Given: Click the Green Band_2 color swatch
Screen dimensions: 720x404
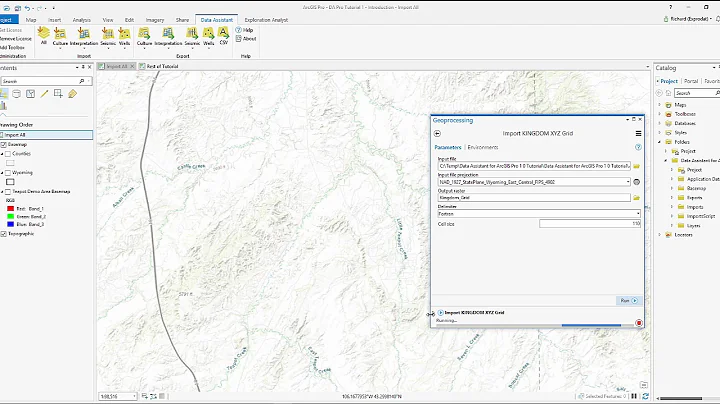Looking at the screenshot, I should point(10,216).
